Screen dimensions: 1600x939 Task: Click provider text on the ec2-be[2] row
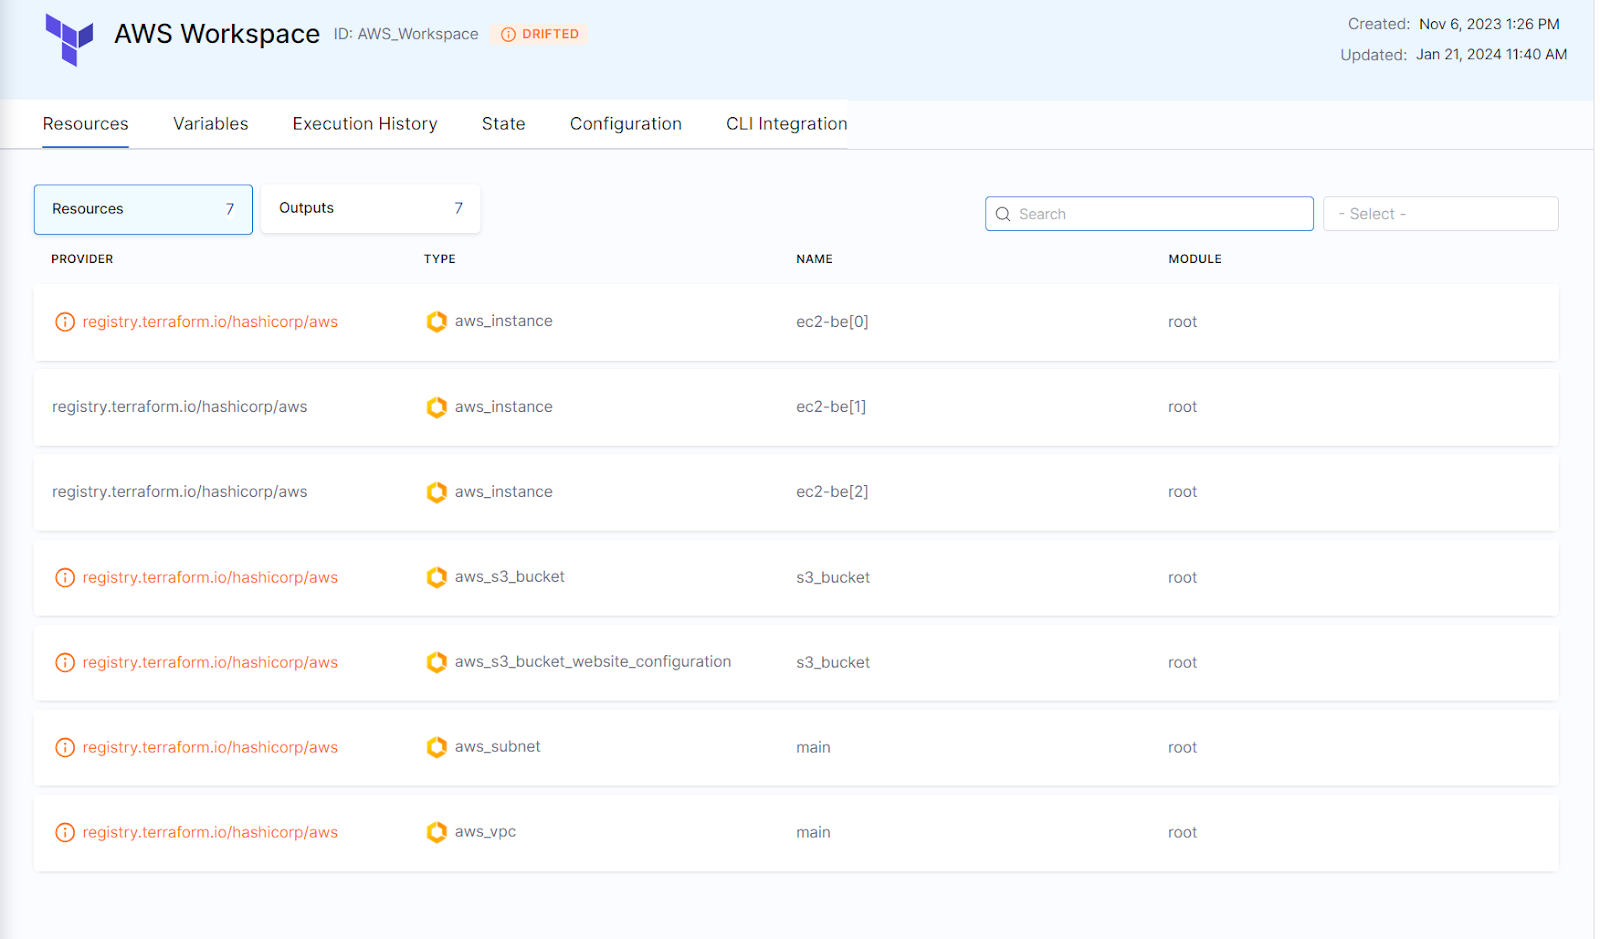(180, 492)
